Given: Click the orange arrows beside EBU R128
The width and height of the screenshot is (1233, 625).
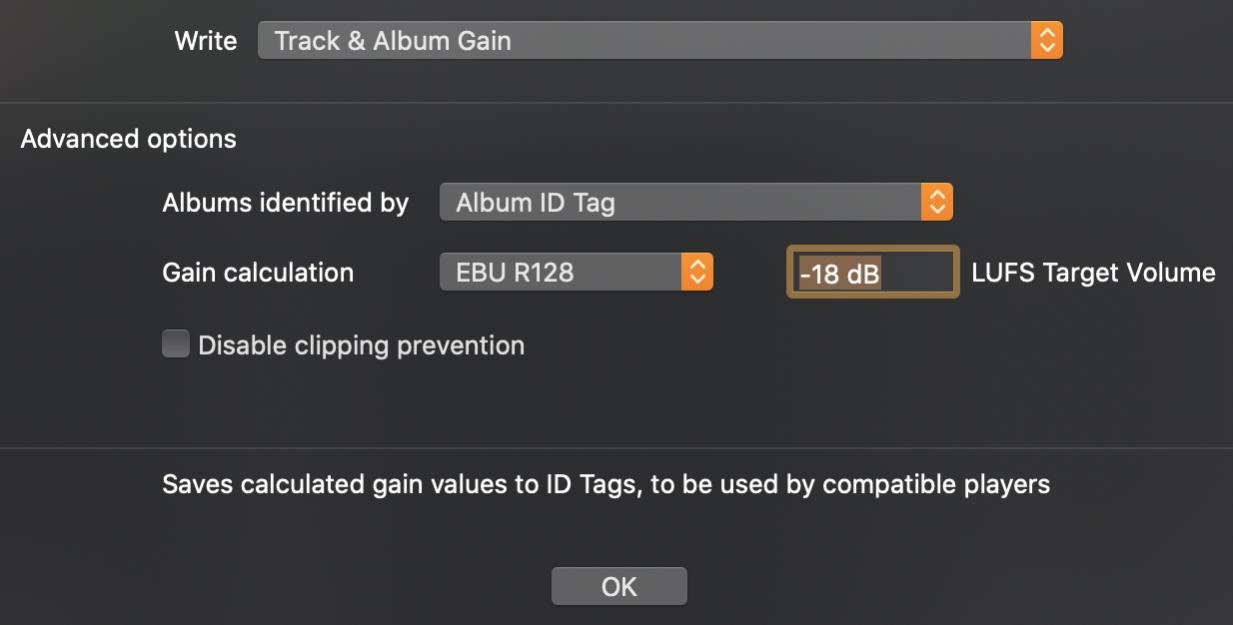Looking at the screenshot, I should 697,272.
